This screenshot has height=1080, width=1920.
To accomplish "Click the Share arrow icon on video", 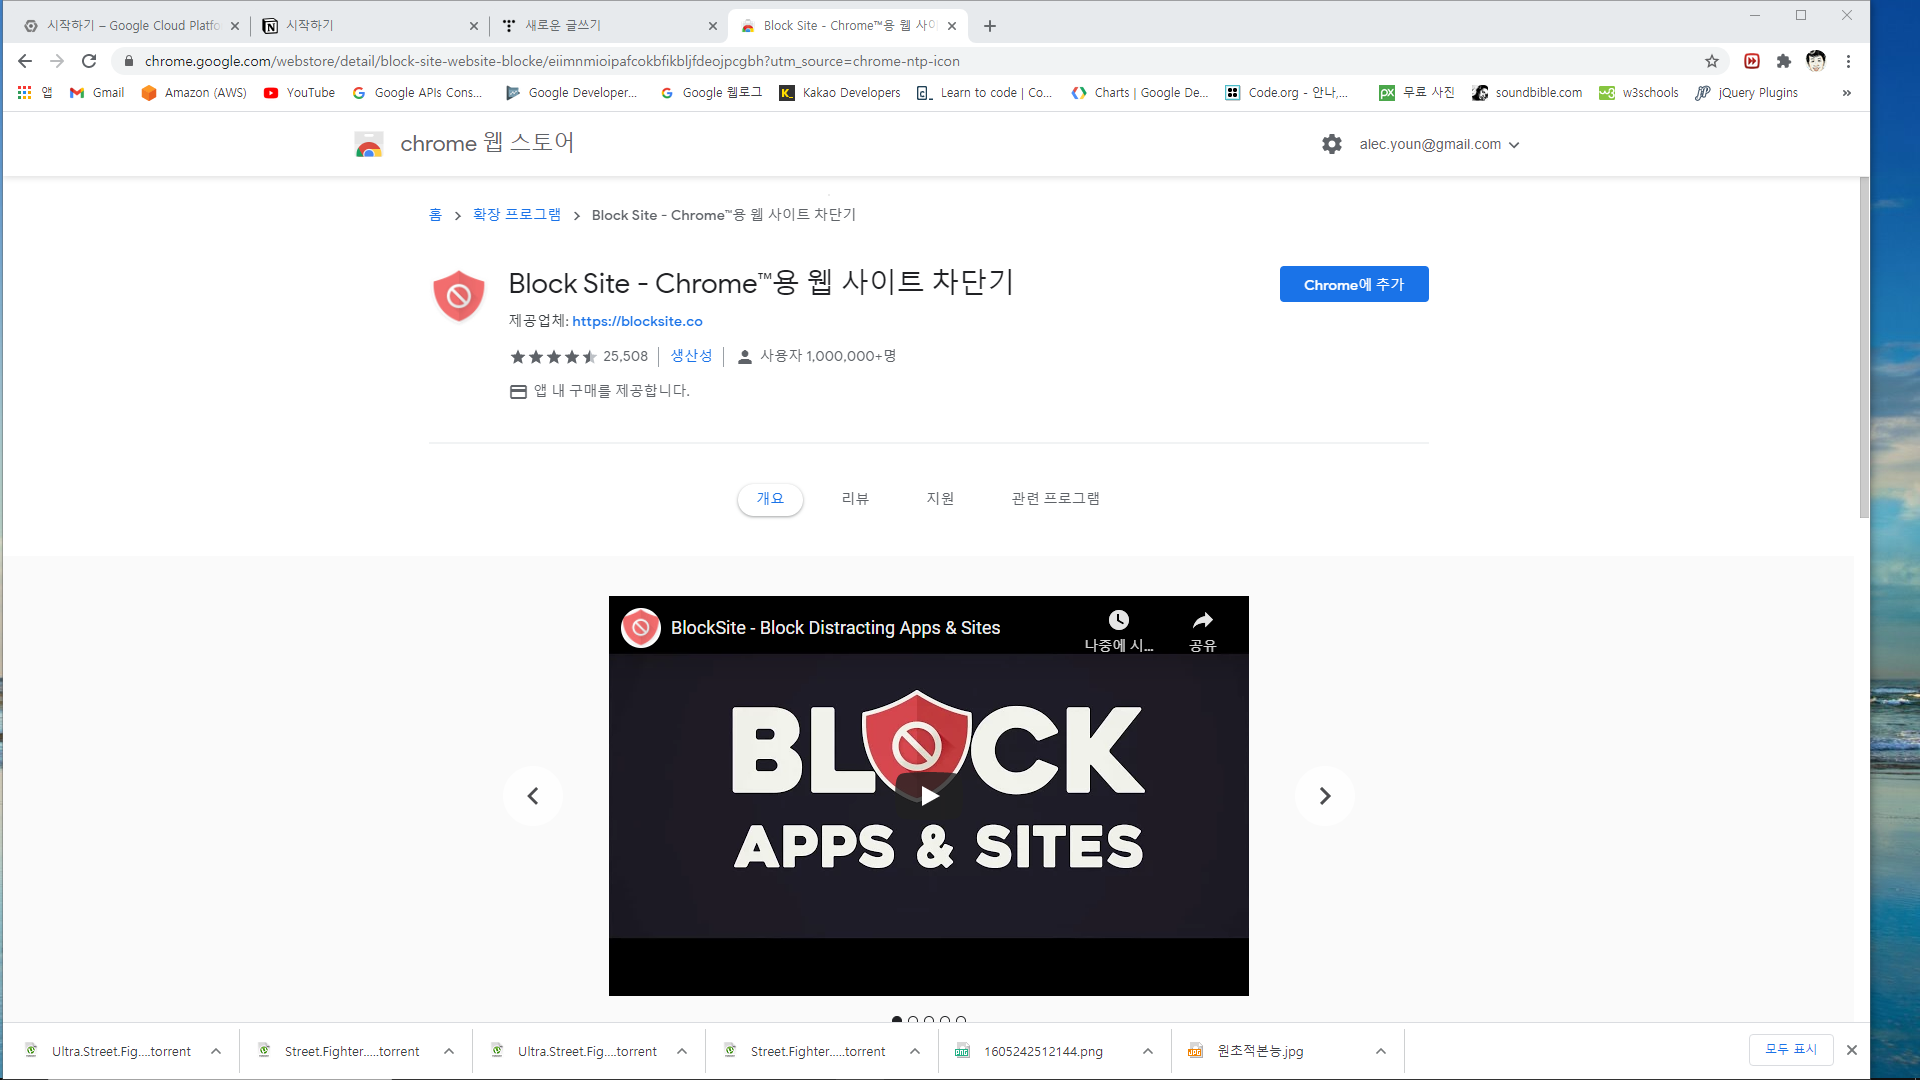I will 1202,621.
